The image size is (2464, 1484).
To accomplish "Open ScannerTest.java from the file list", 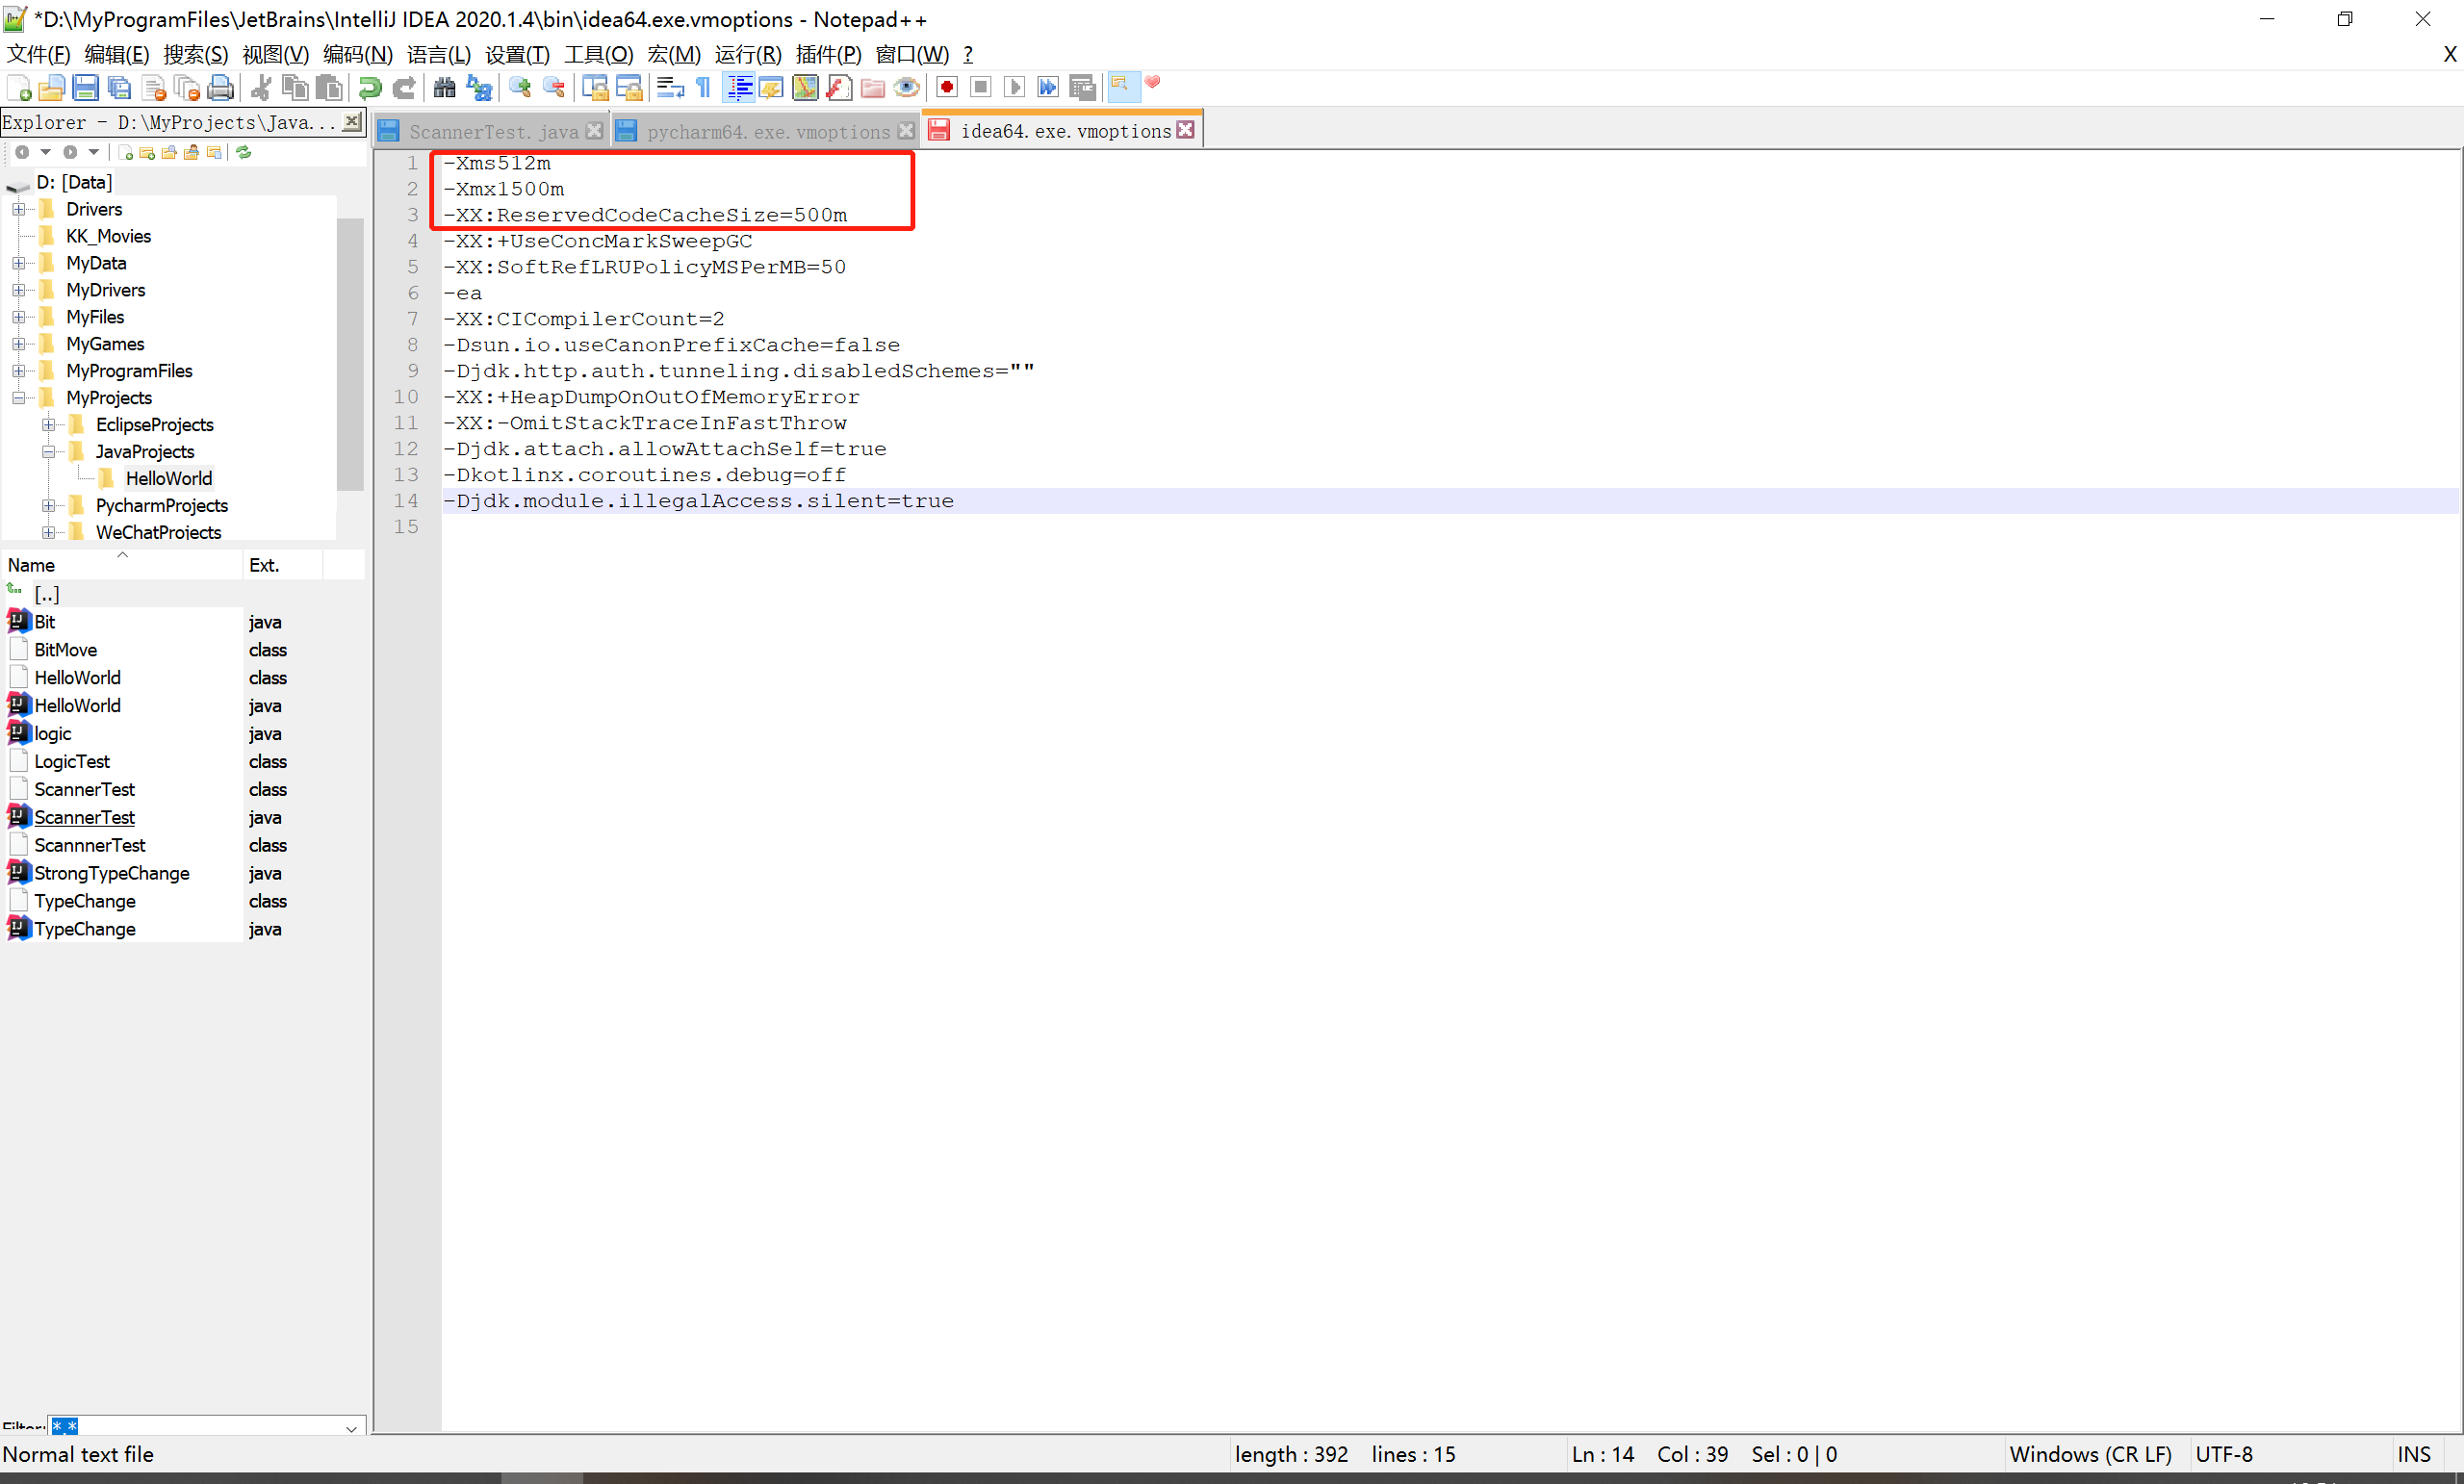I will pos(85,817).
